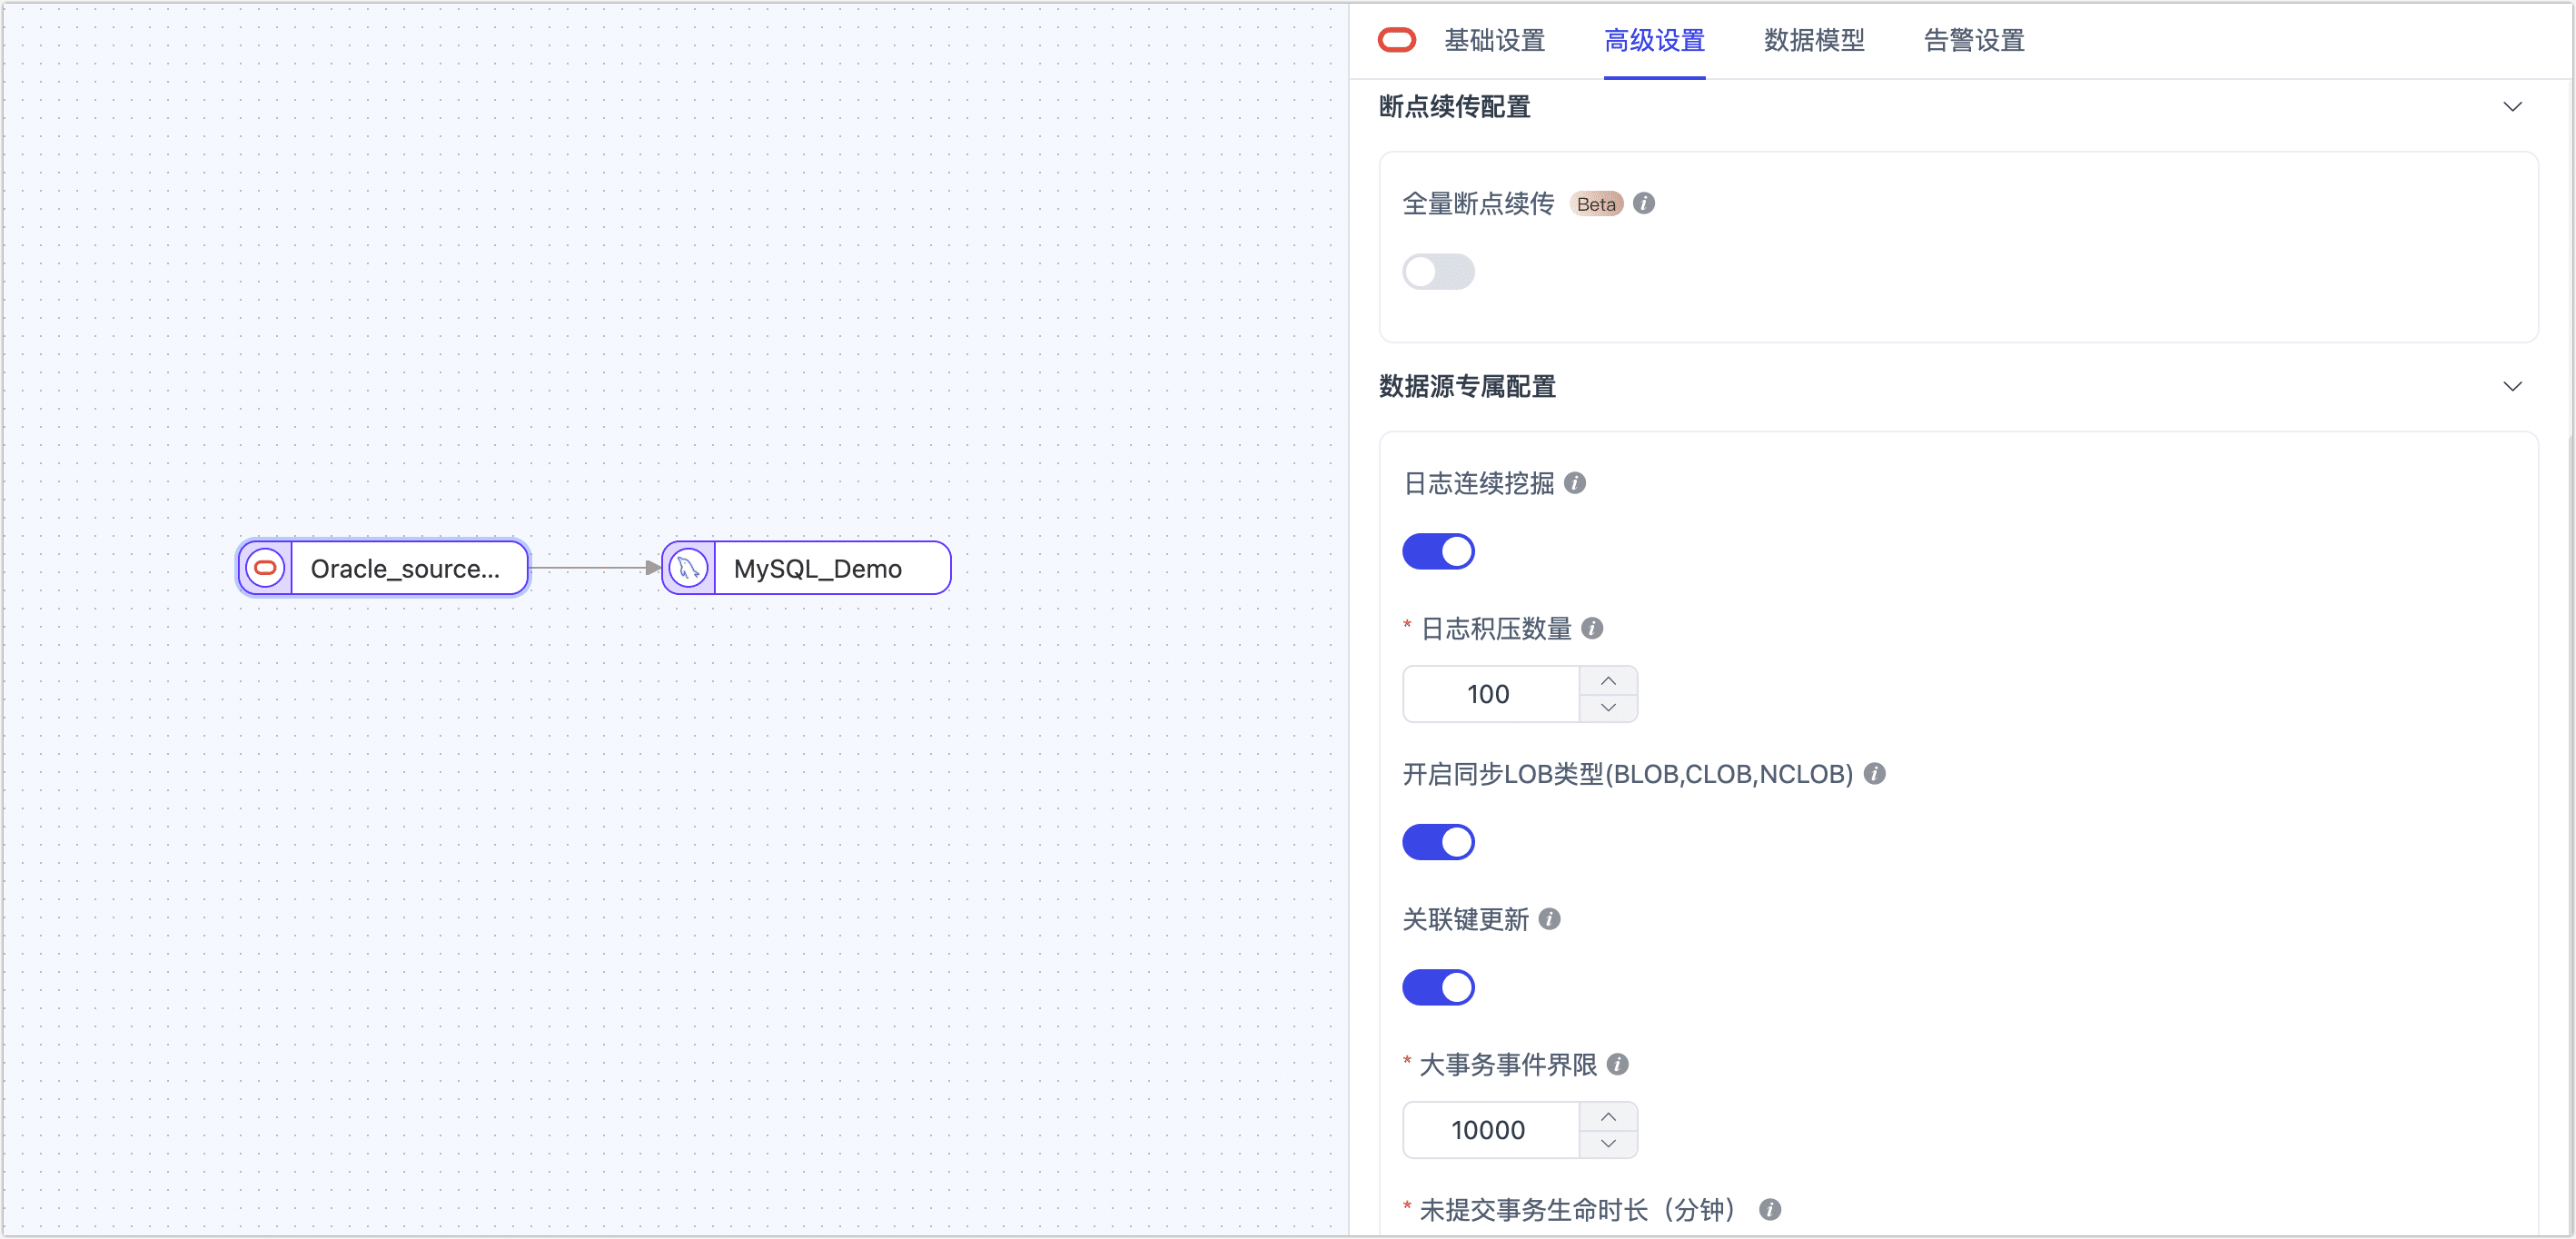
Task: Disable the 日志连续挖掘 toggle
Action: [x=1439, y=551]
